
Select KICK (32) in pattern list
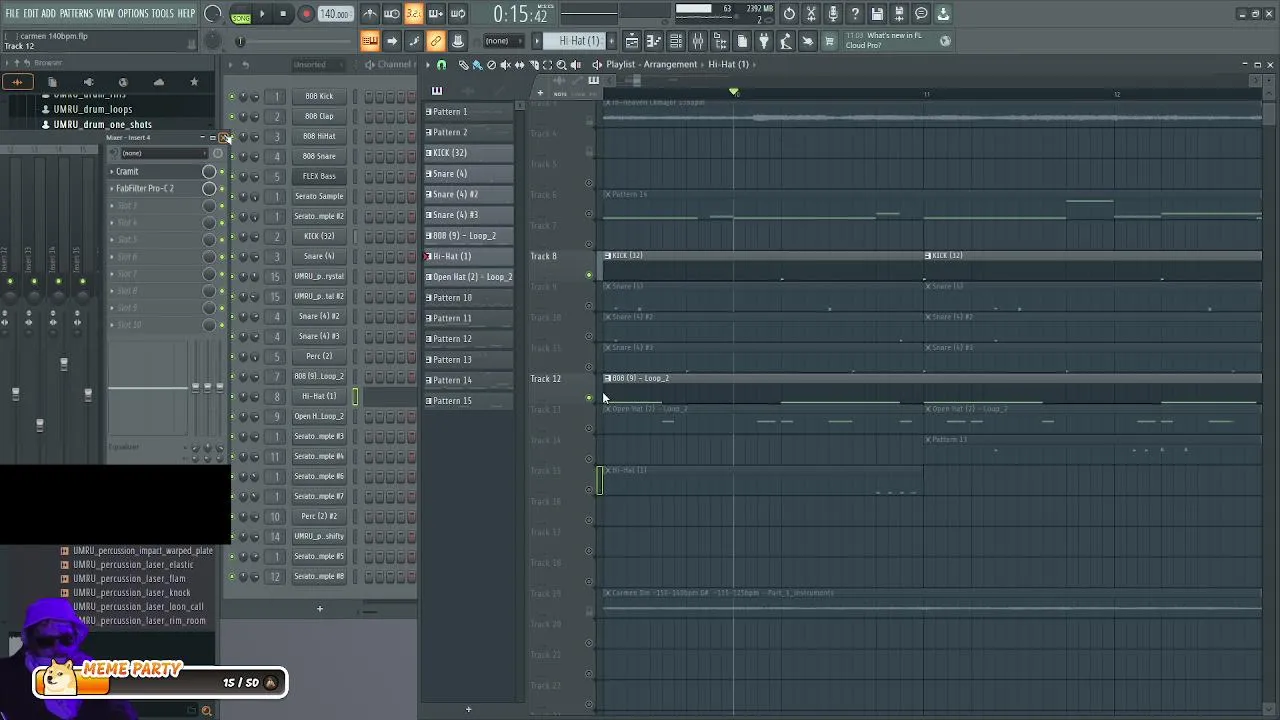coord(468,152)
